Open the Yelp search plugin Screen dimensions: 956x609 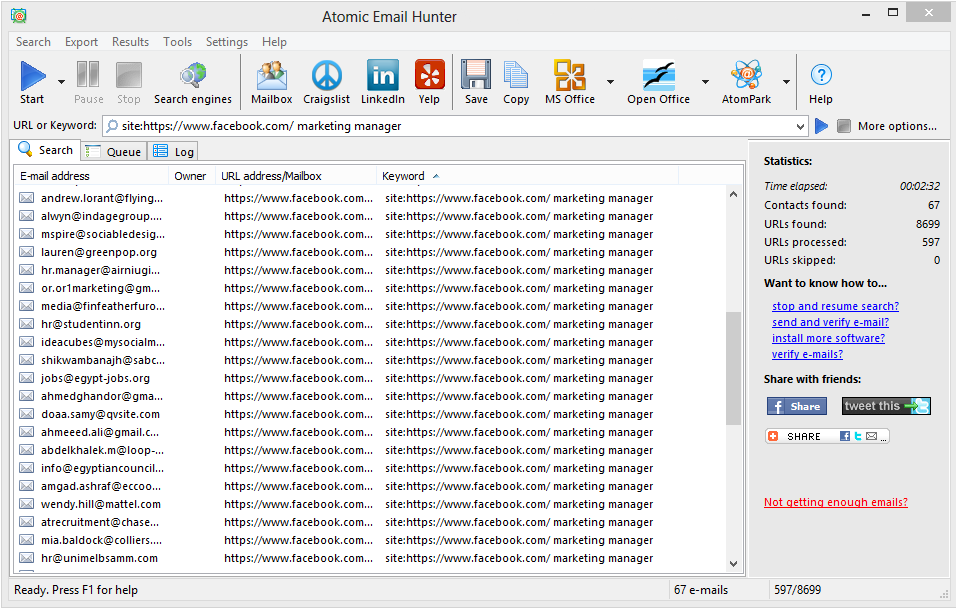[x=429, y=77]
